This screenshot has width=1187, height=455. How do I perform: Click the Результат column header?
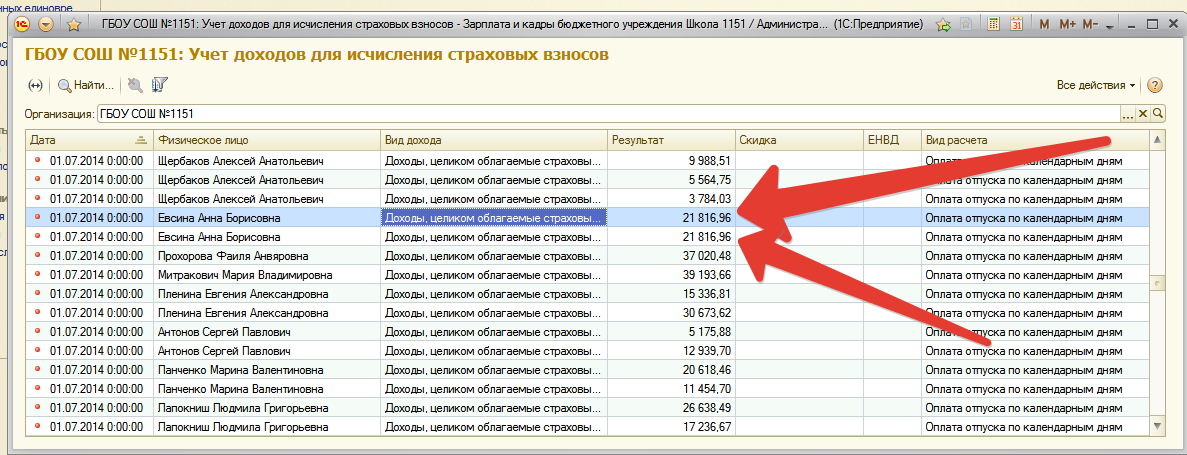click(x=670, y=140)
